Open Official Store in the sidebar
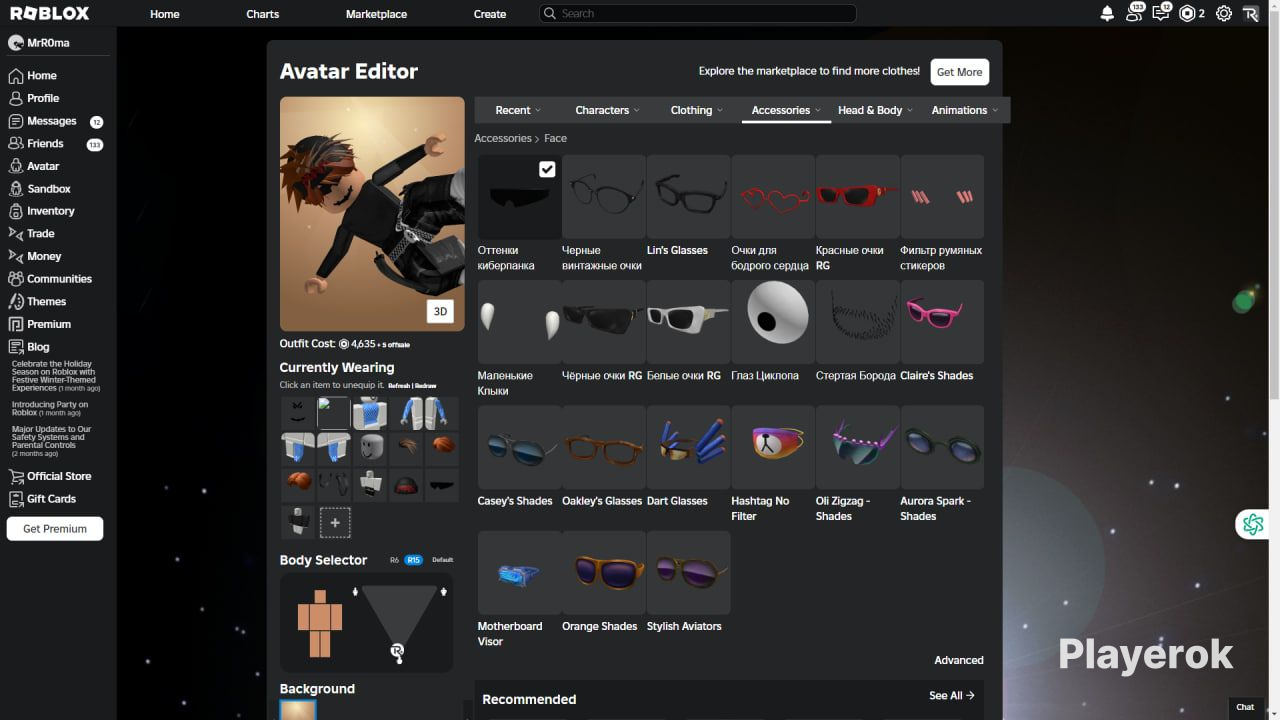1280x720 pixels. (50, 476)
